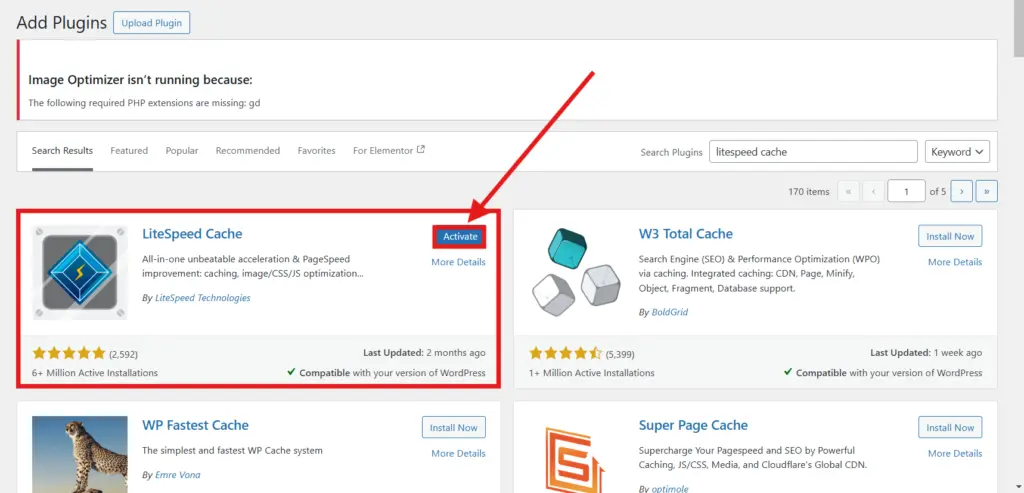
Task: Click '1+ Million Active Installations' text
Action: 592,373
